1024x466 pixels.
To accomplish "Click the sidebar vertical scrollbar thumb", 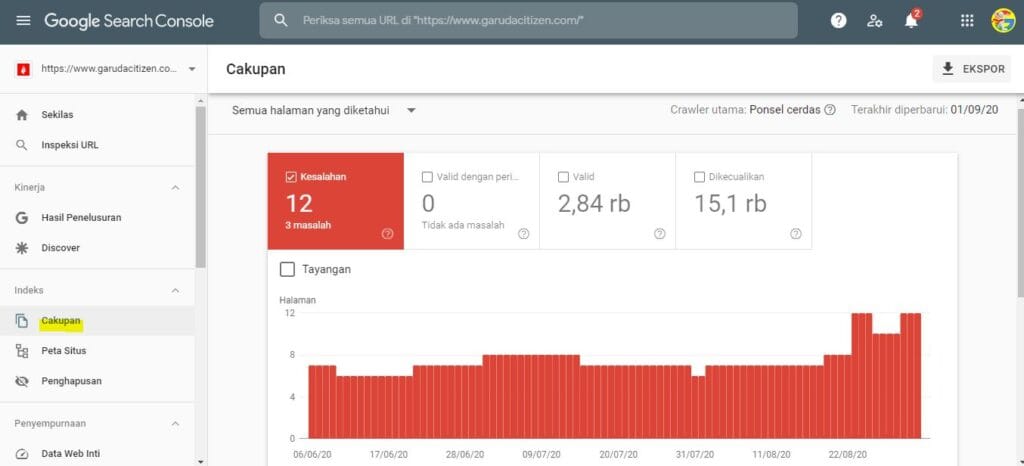I will (200, 187).
